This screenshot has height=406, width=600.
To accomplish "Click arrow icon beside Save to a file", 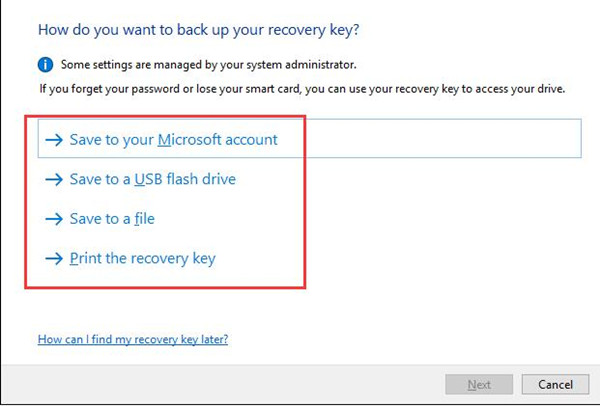I will 54,219.
